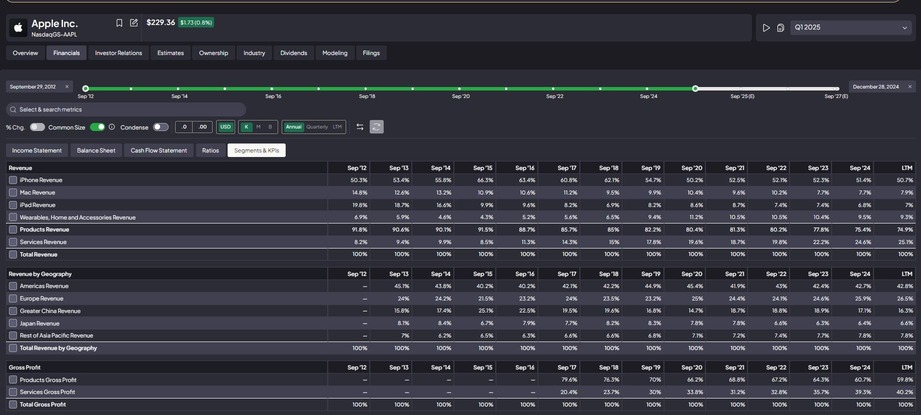
Task: Check the iPhone Revenue row checkbox
Action: click(13, 180)
